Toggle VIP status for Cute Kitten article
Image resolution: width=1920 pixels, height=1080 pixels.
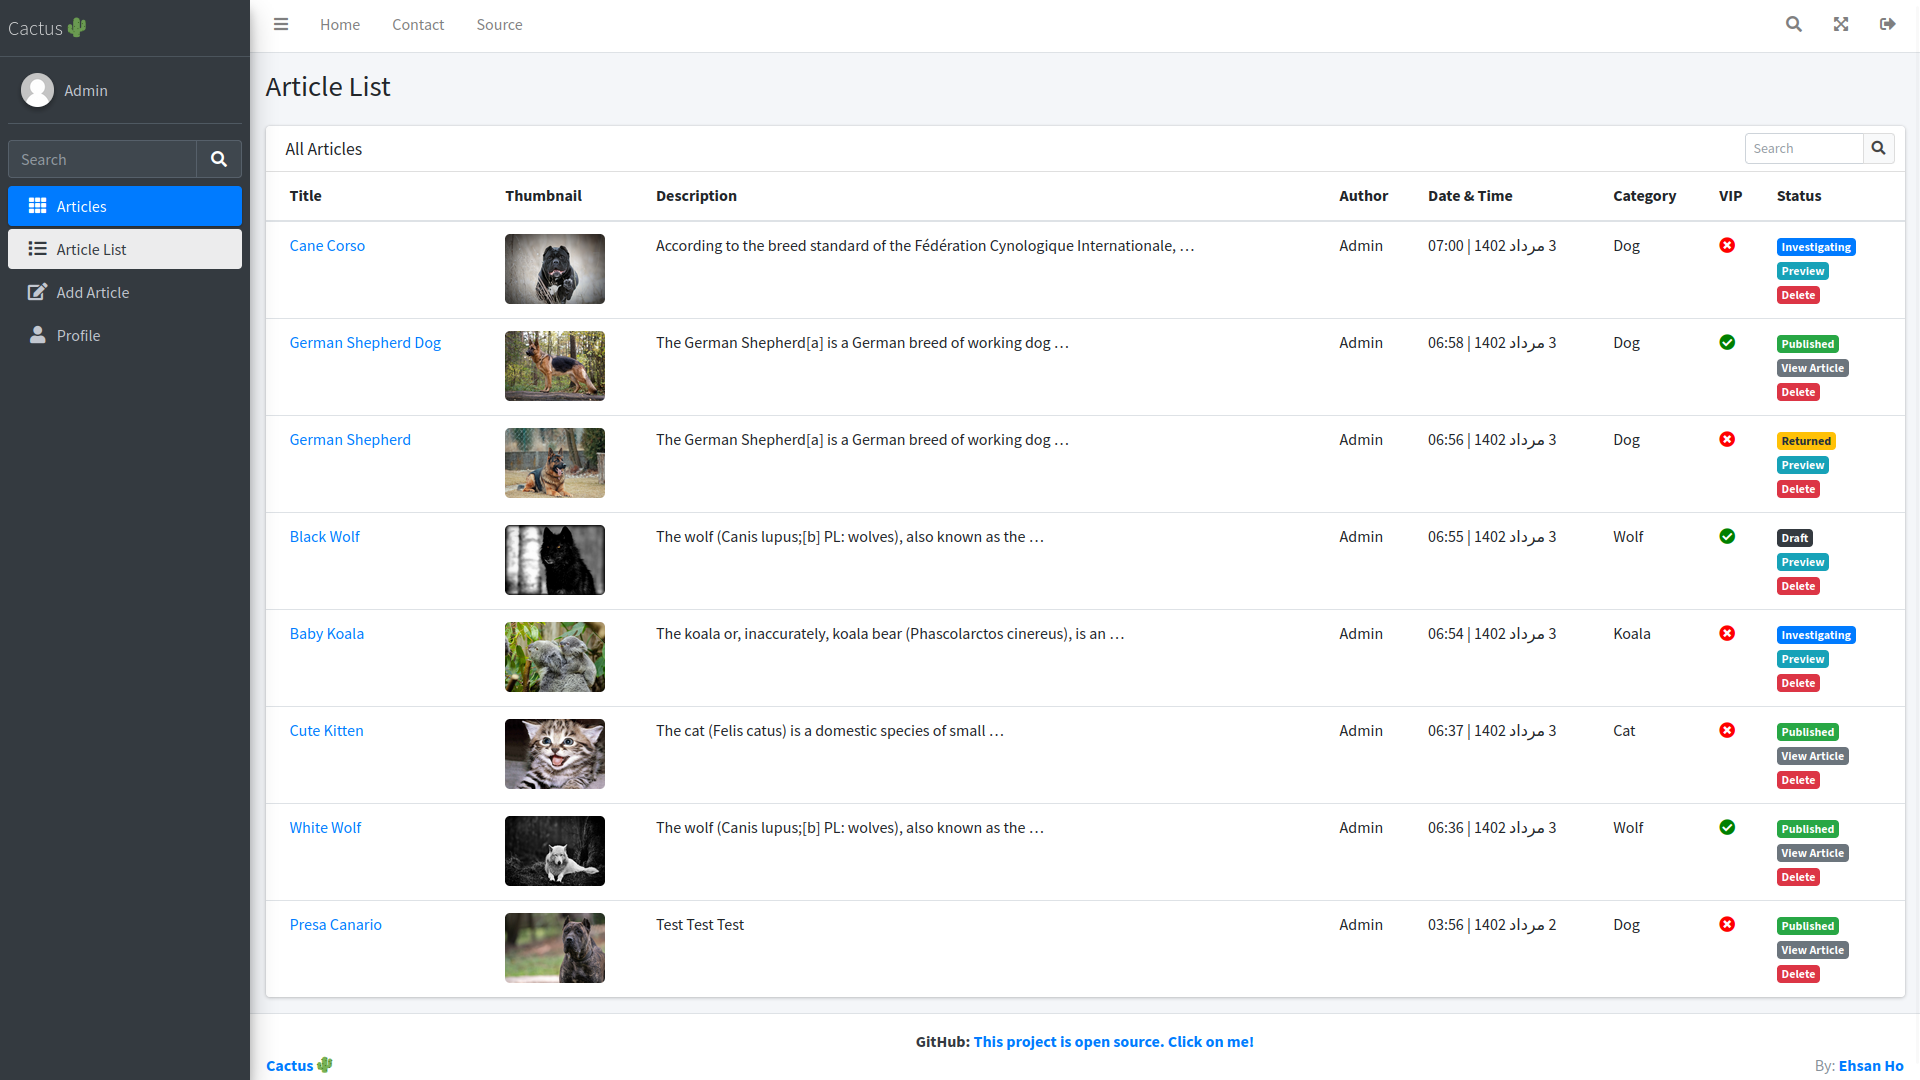[1727, 731]
